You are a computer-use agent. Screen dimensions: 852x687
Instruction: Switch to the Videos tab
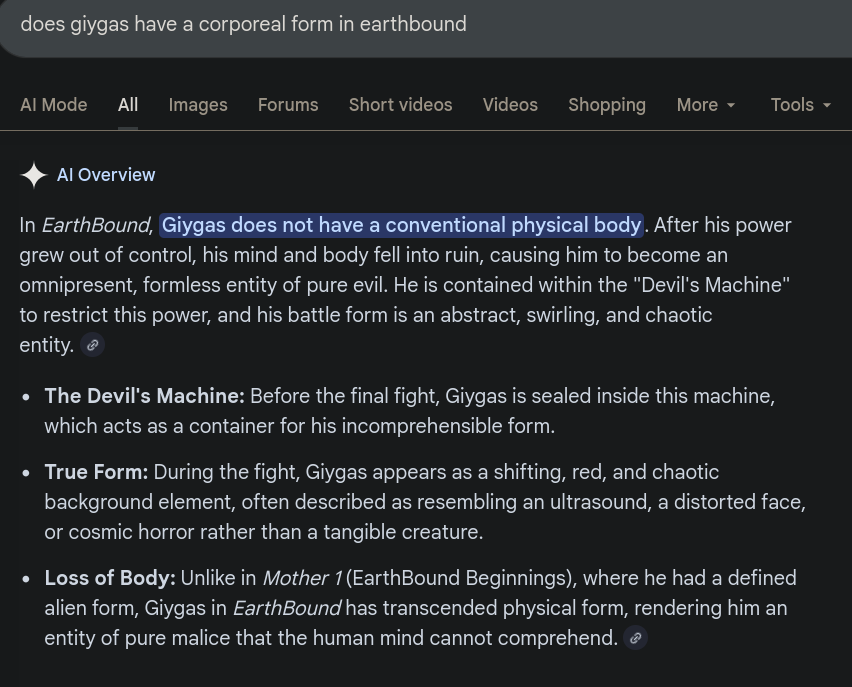coord(510,105)
